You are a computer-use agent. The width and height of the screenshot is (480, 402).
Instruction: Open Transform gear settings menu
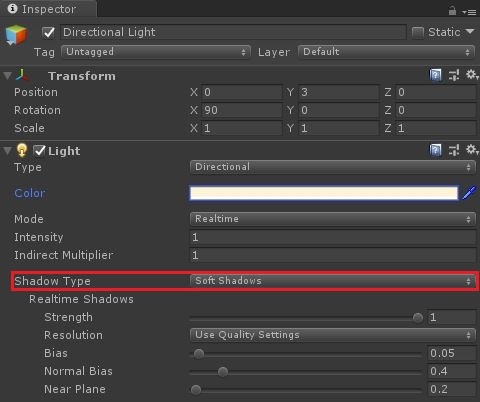[x=472, y=74]
